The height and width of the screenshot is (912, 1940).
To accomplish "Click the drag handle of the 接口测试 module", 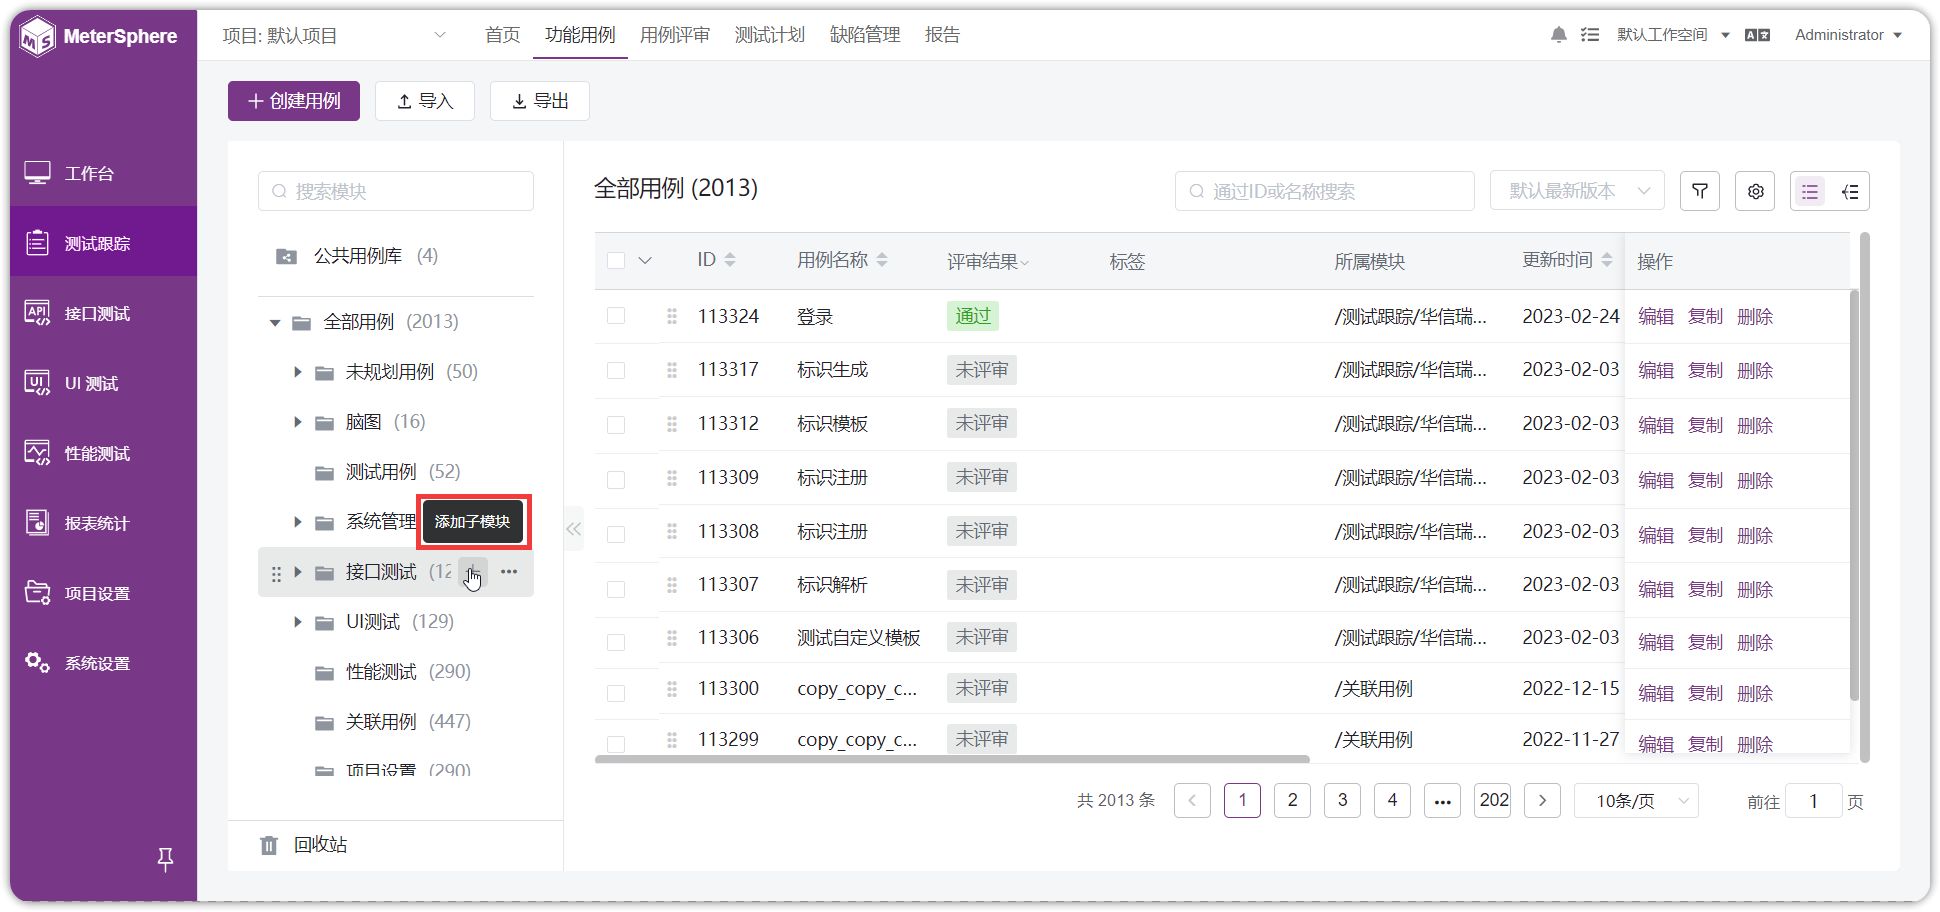I will (276, 574).
